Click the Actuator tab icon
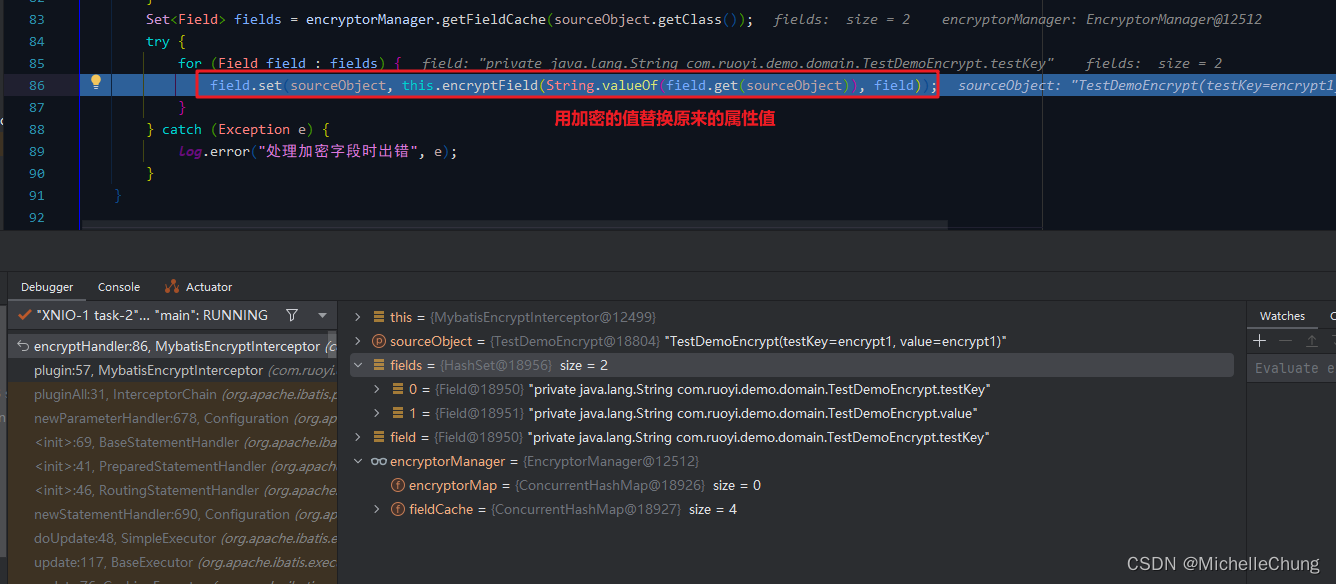 click(x=172, y=287)
